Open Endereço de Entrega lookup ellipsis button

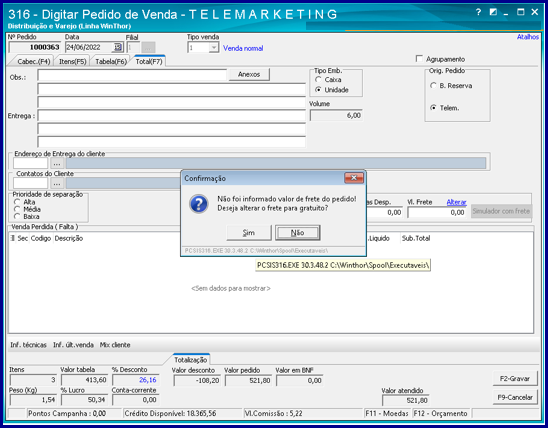coord(57,163)
